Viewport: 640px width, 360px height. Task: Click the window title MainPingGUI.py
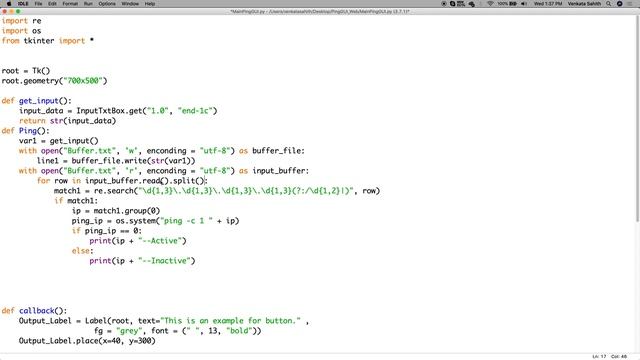[320, 11]
